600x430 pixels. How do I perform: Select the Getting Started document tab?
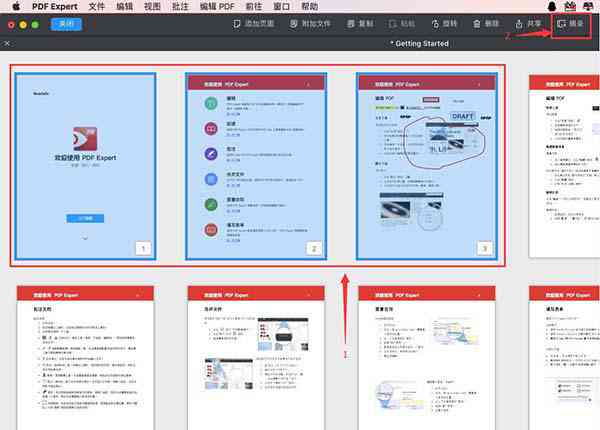[419, 44]
